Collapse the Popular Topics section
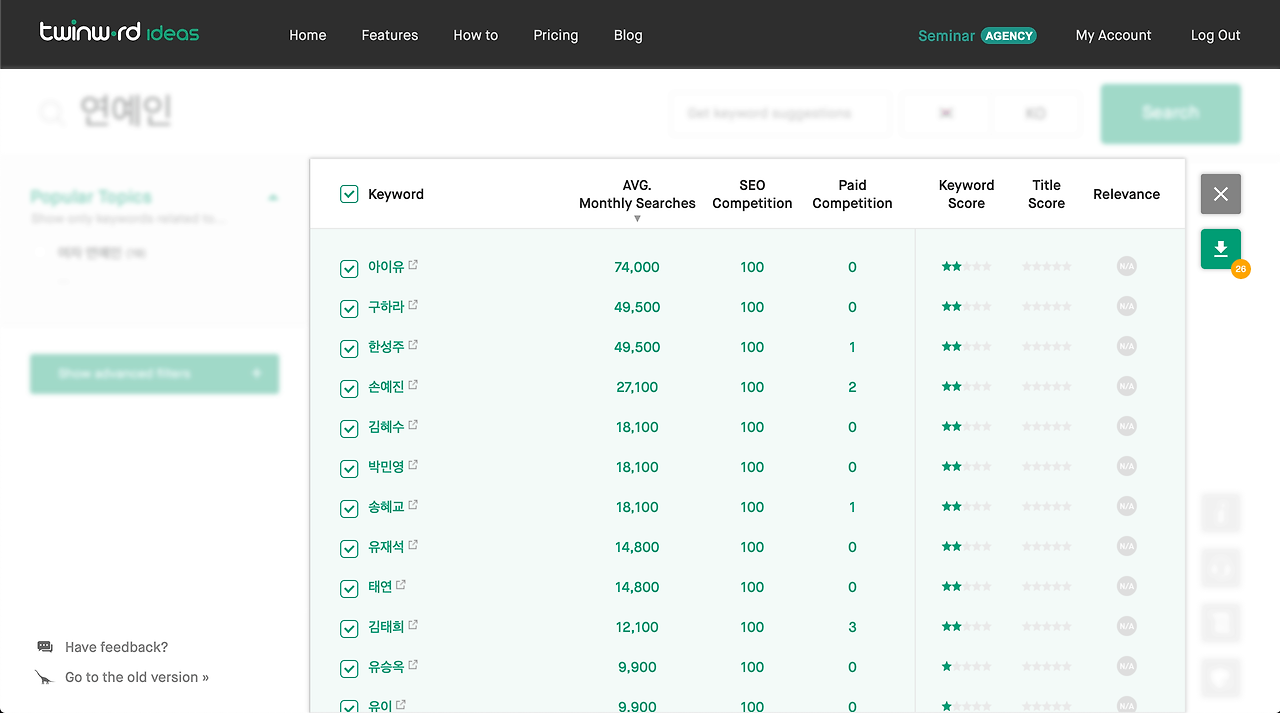The width and height of the screenshot is (1280, 713). [273, 198]
